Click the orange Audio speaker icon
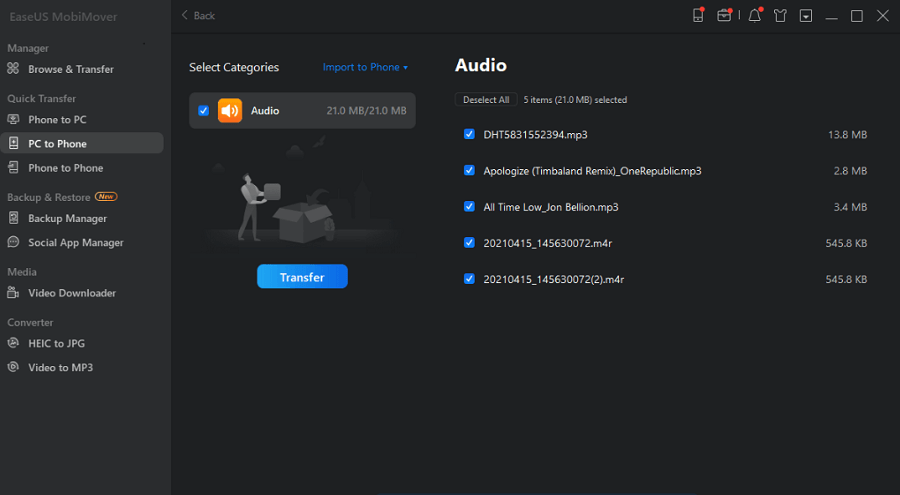The width and height of the screenshot is (900, 495). click(x=230, y=111)
